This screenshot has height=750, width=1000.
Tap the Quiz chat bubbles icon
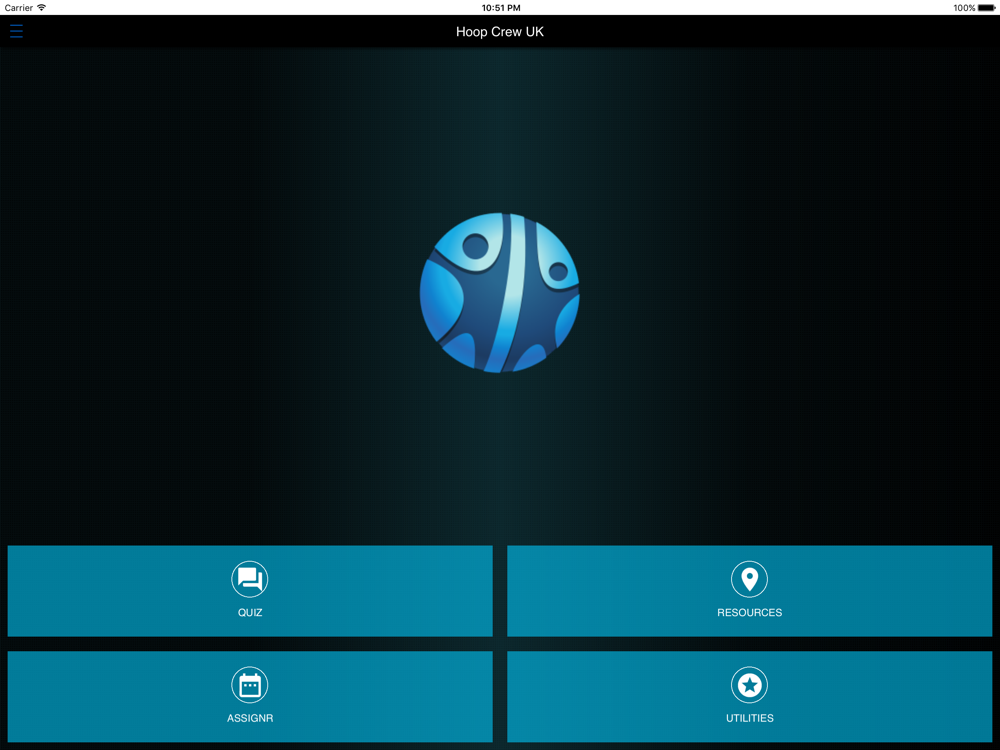(x=249, y=579)
